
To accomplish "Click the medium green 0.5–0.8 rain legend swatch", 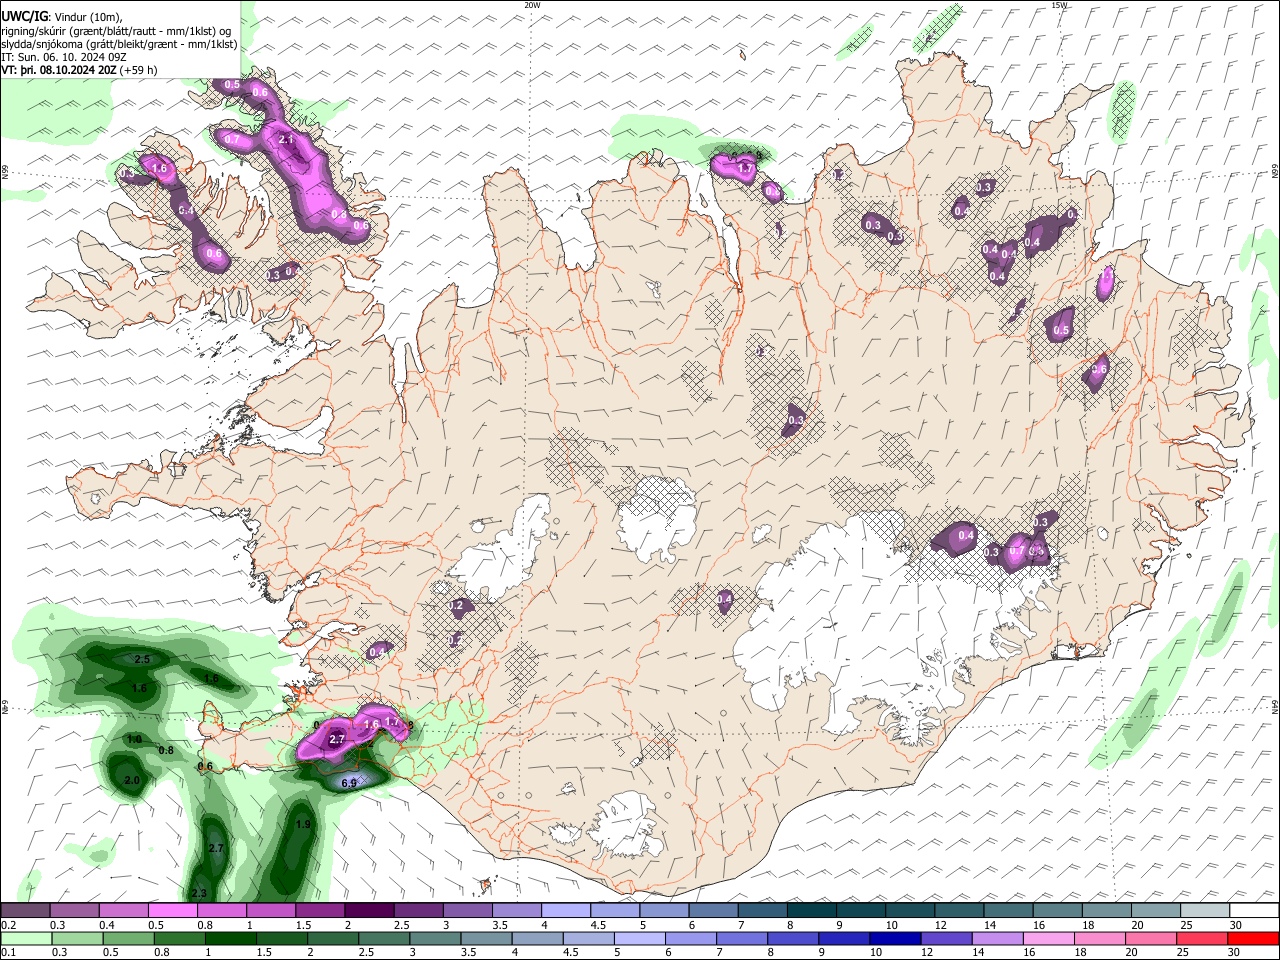I will 127,938.
